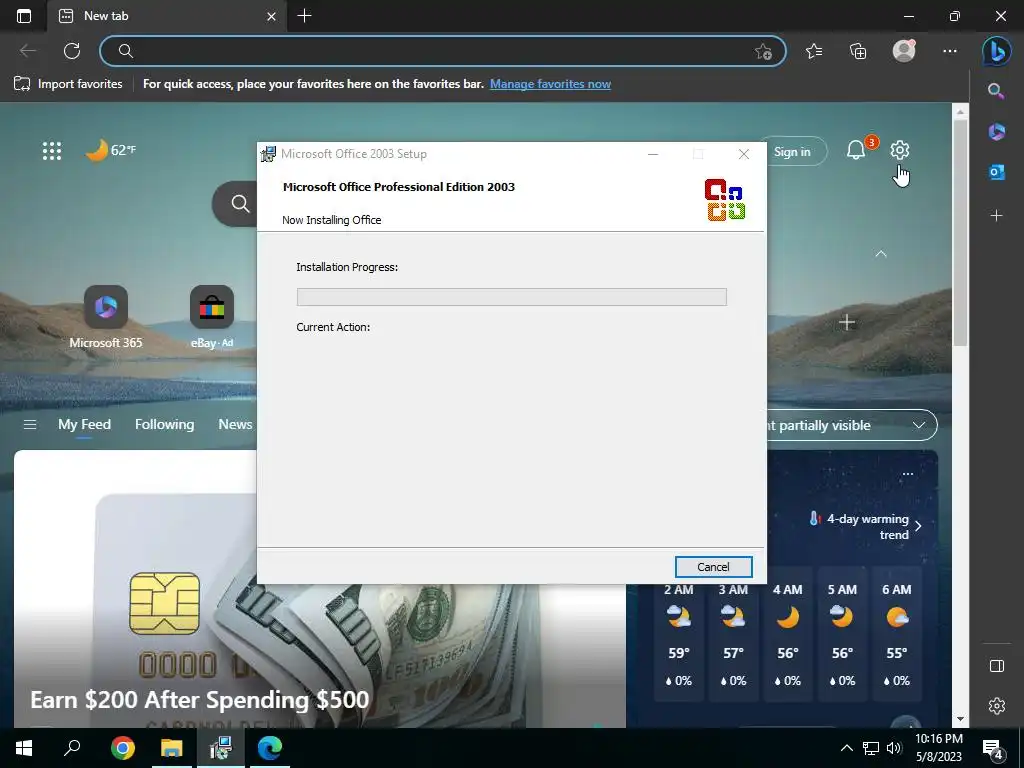Click the 62°F weather indicator
The width and height of the screenshot is (1024, 768).
[x=111, y=150]
